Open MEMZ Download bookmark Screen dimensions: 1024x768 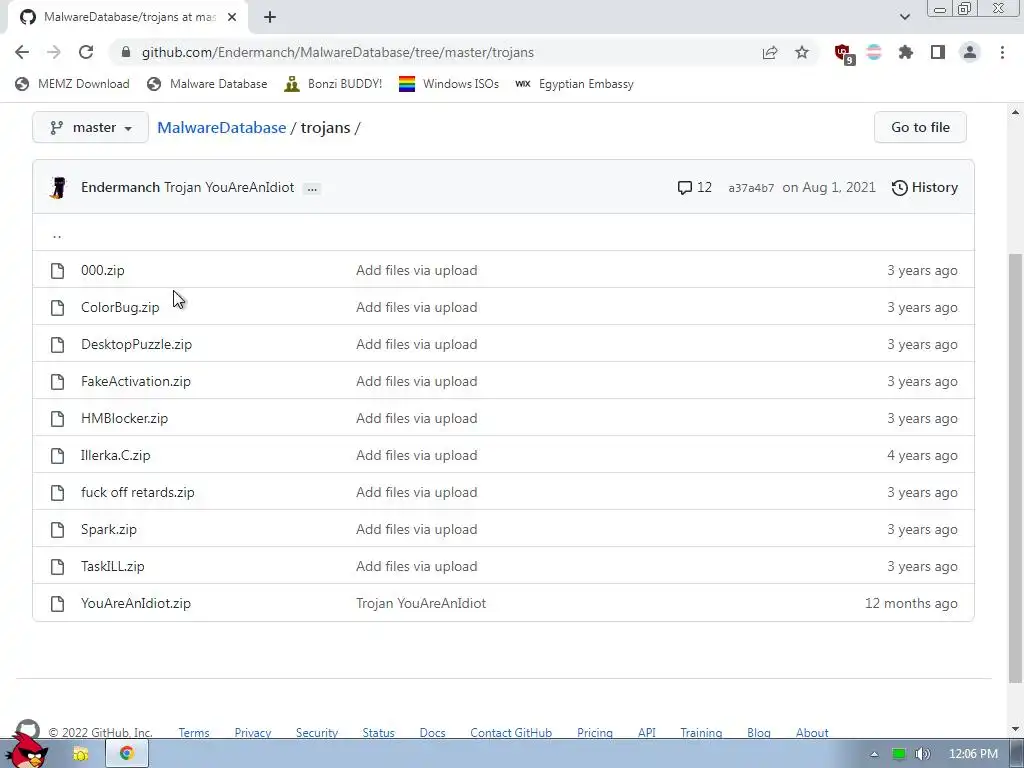coord(72,84)
